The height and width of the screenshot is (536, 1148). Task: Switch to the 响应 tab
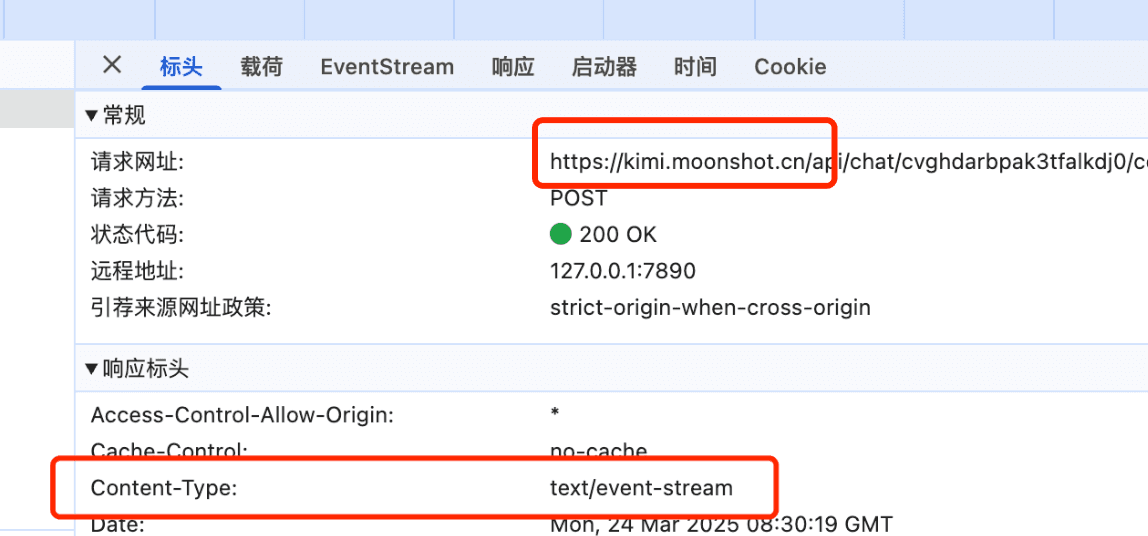point(512,67)
